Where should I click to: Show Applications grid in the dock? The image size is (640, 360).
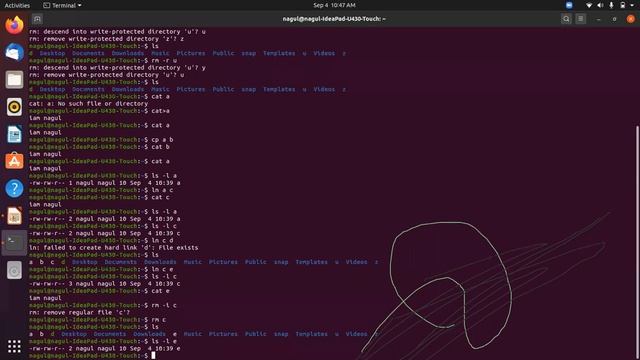coord(14,346)
